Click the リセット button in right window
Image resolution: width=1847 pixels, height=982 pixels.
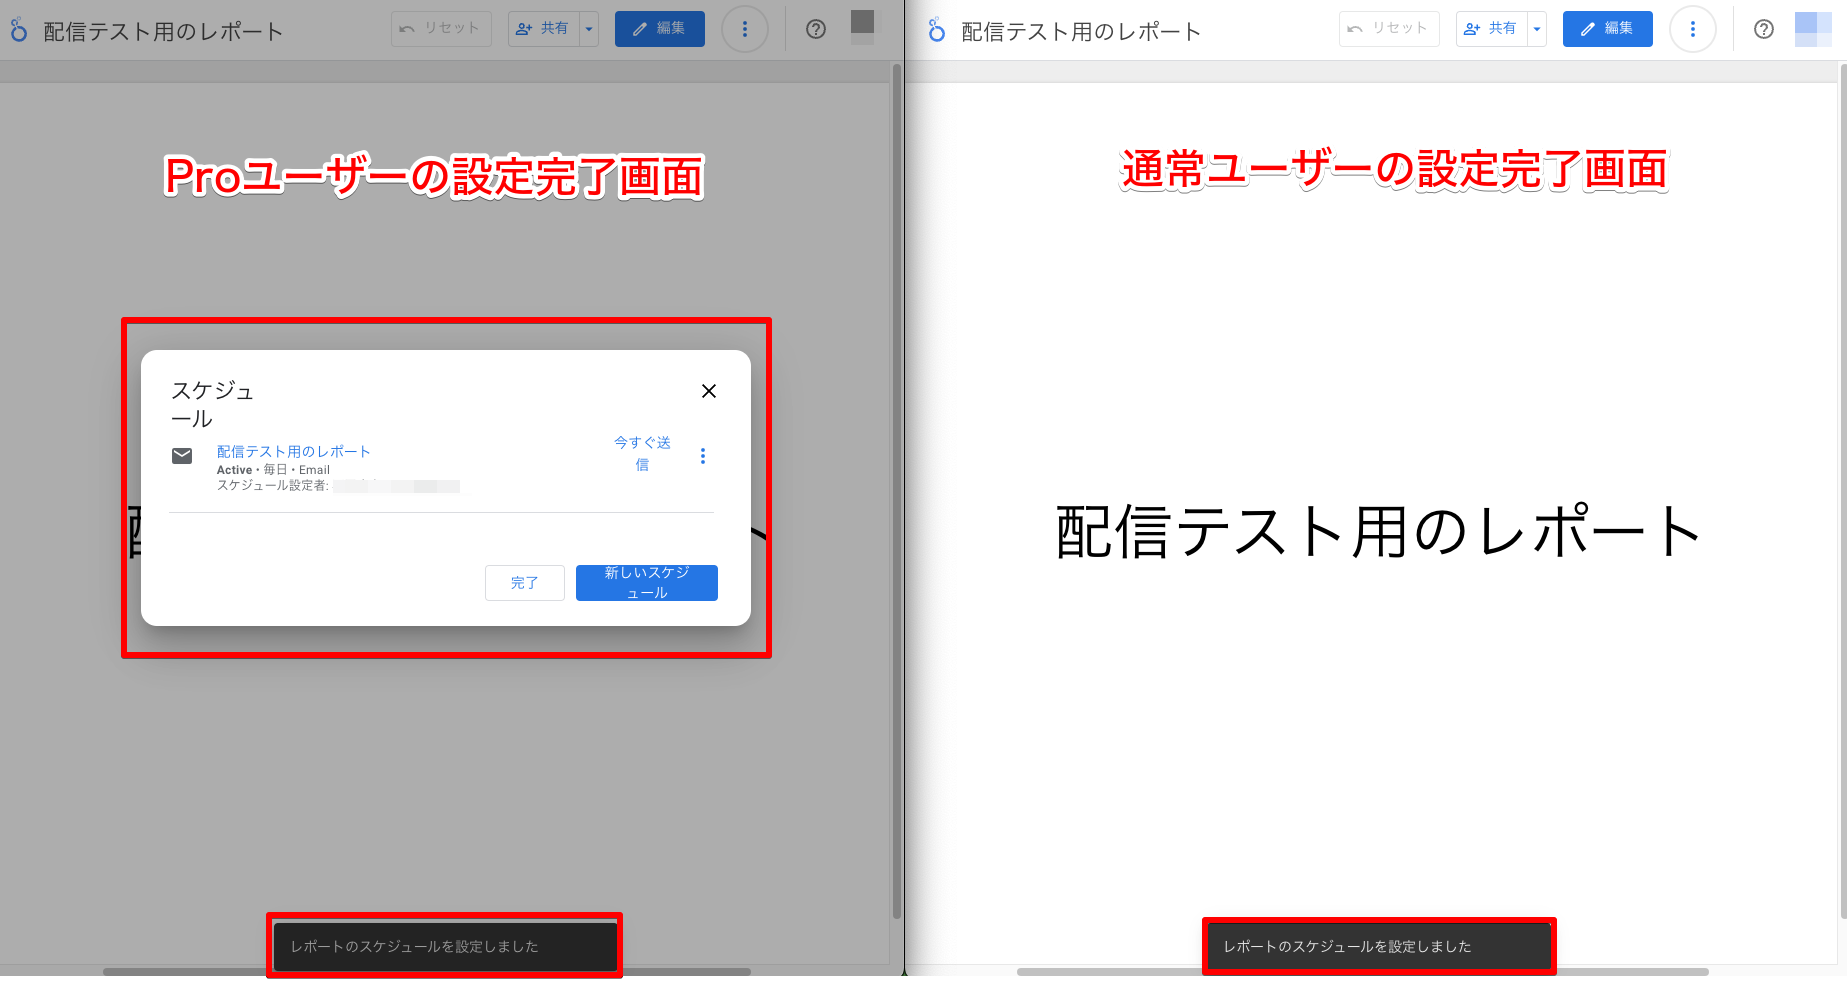(1388, 29)
